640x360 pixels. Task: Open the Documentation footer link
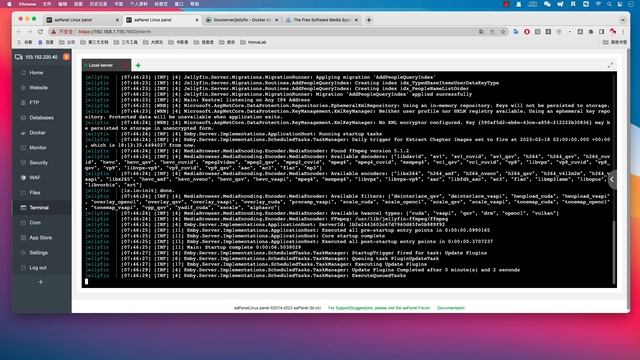coord(451,308)
